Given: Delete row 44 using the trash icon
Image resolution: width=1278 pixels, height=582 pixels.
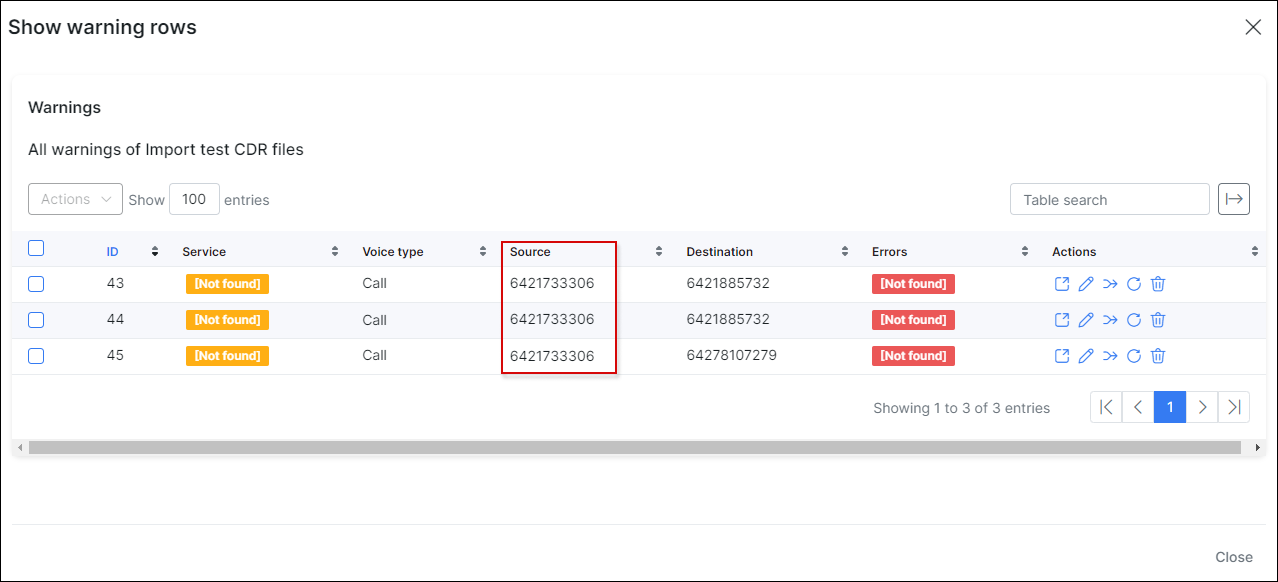Looking at the screenshot, I should (1158, 320).
